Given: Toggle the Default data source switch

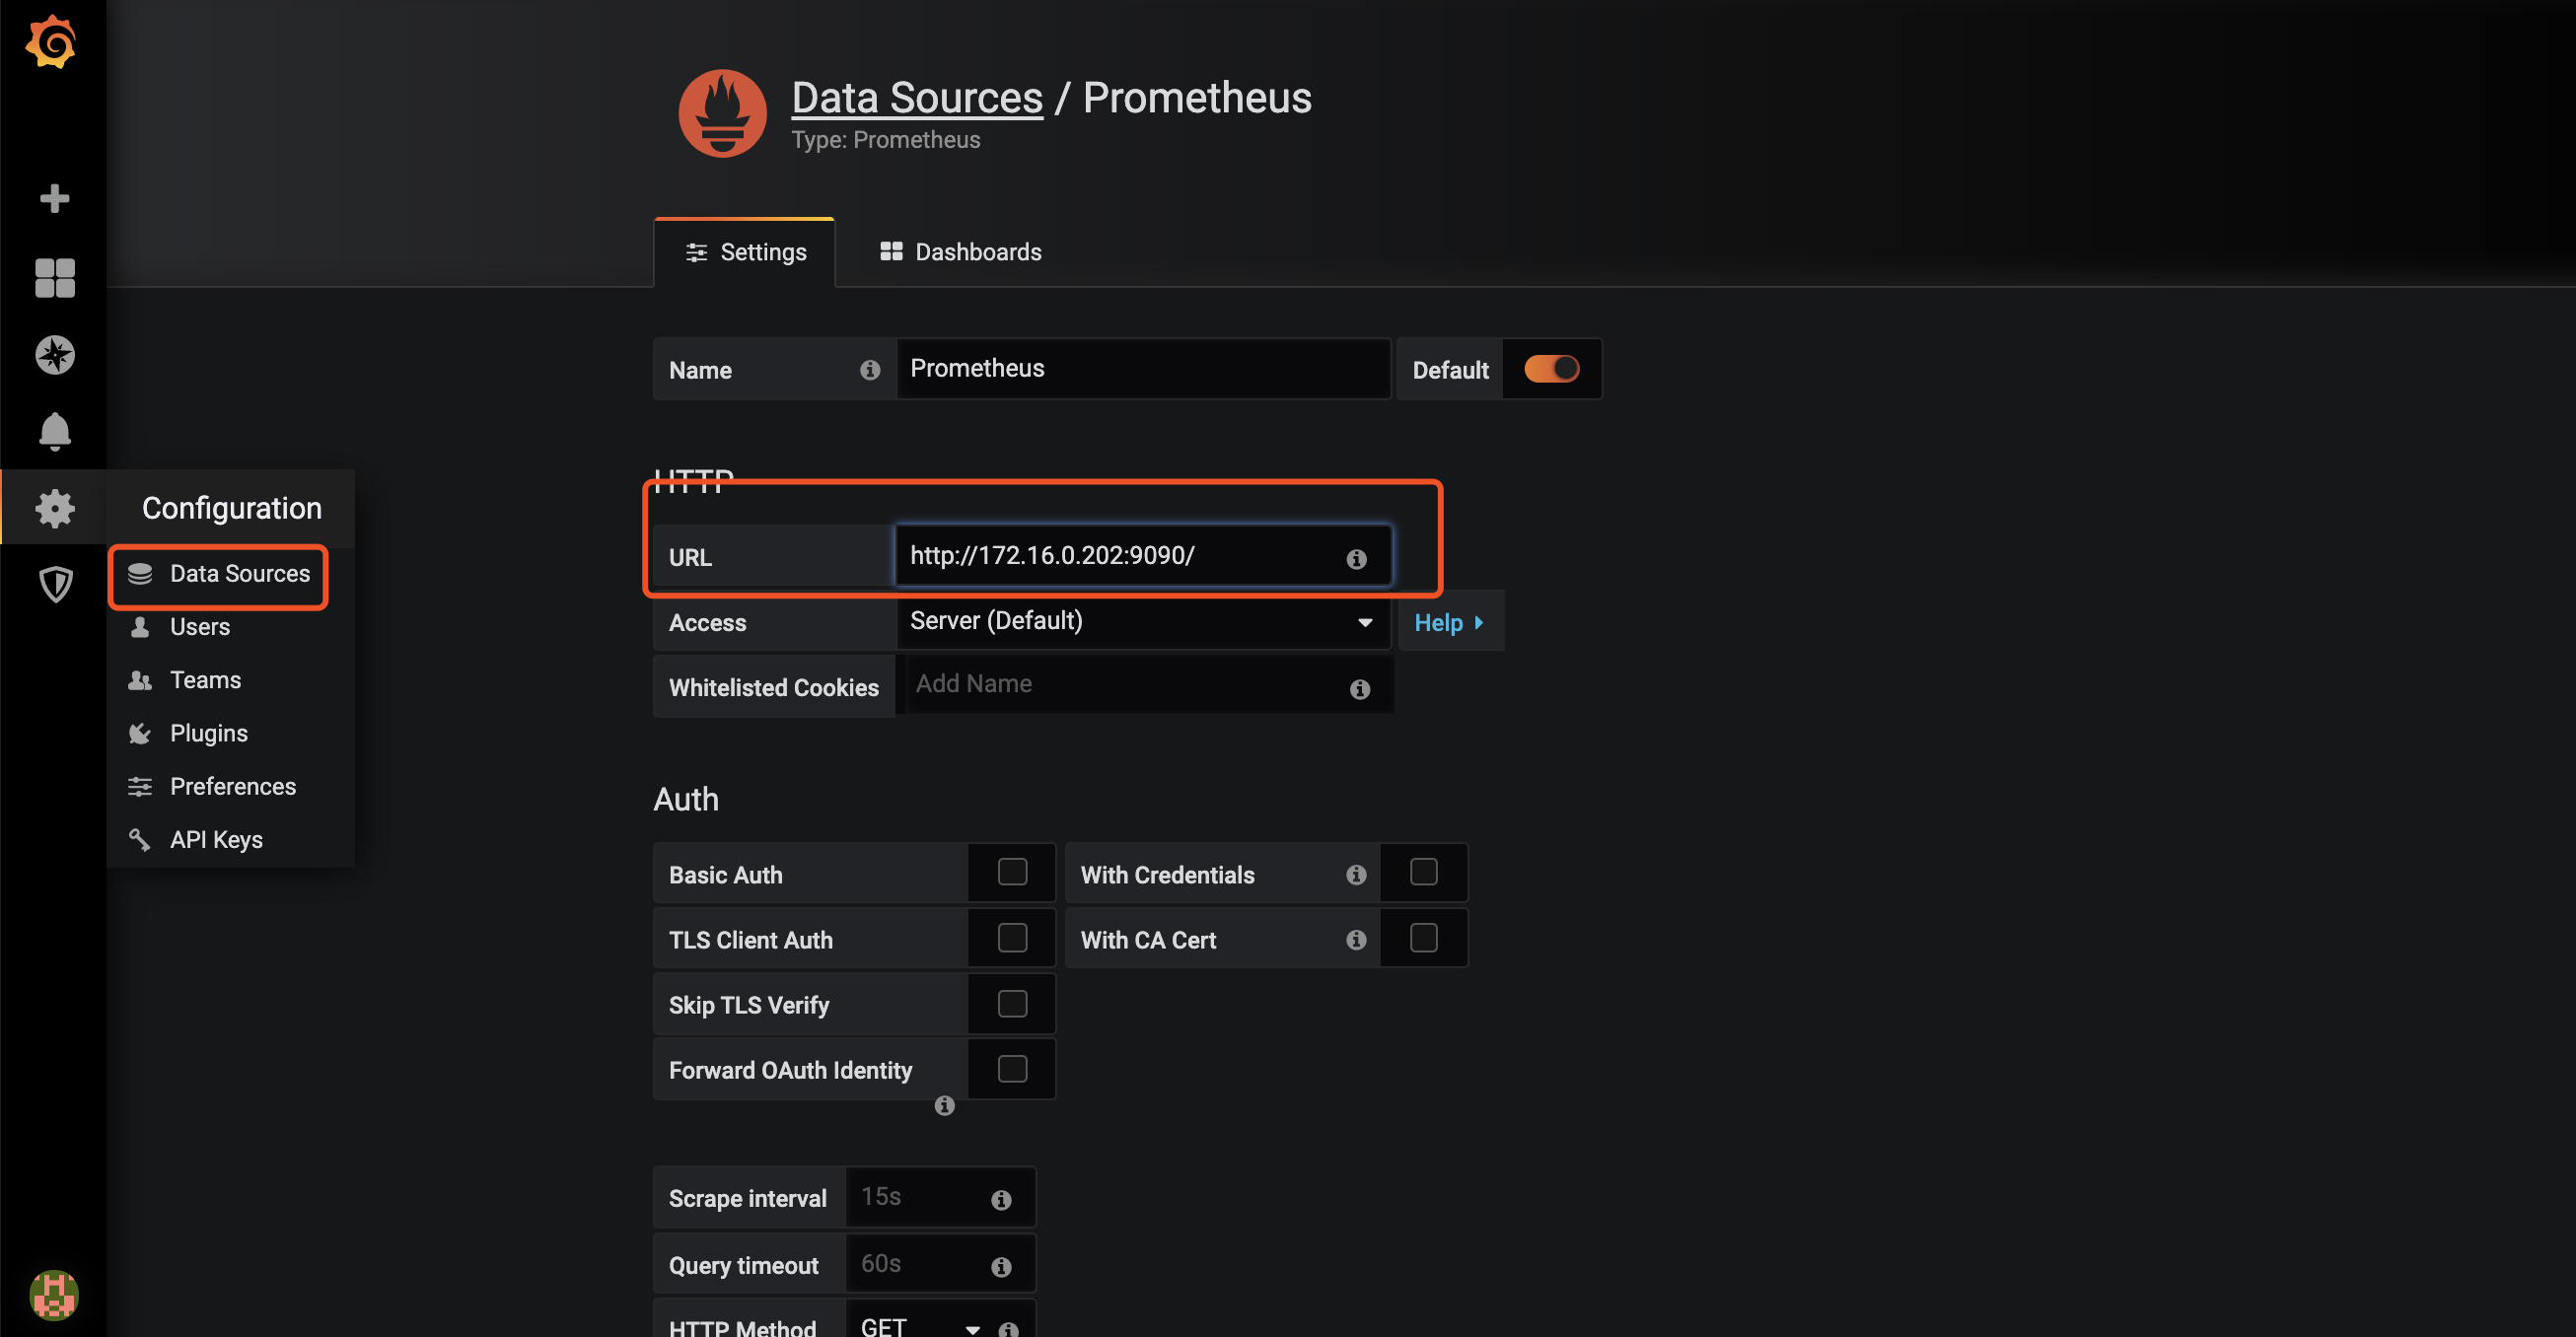Looking at the screenshot, I should point(1550,369).
